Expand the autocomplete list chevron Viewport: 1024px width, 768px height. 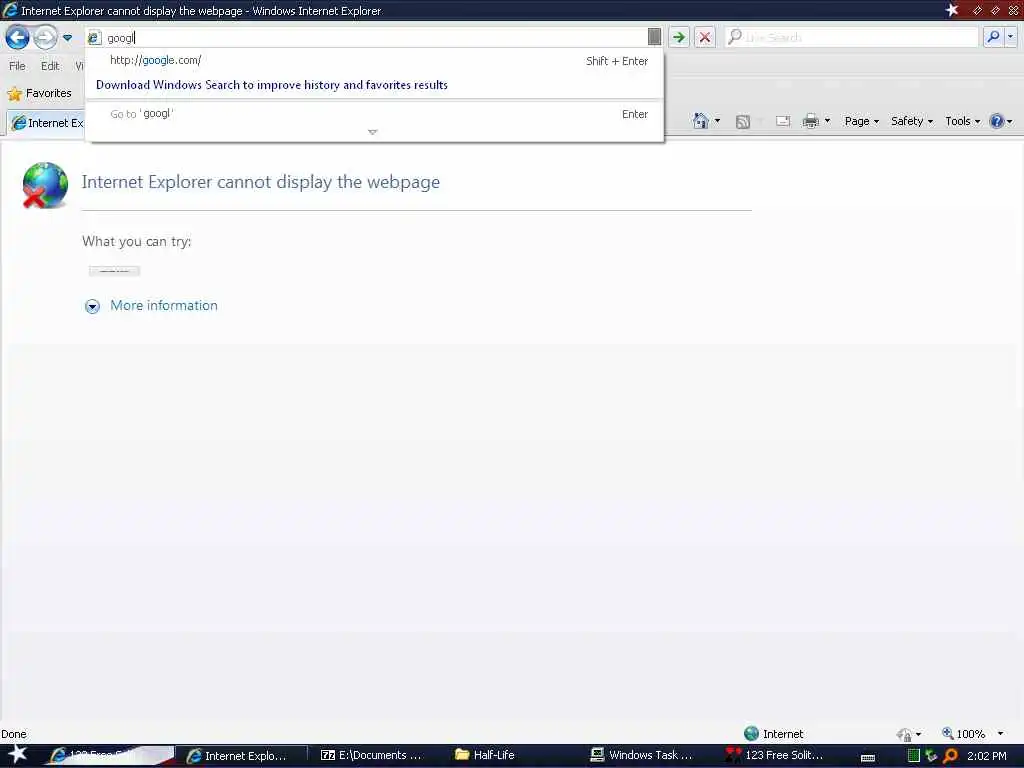pyautogui.click(x=373, y=132)
